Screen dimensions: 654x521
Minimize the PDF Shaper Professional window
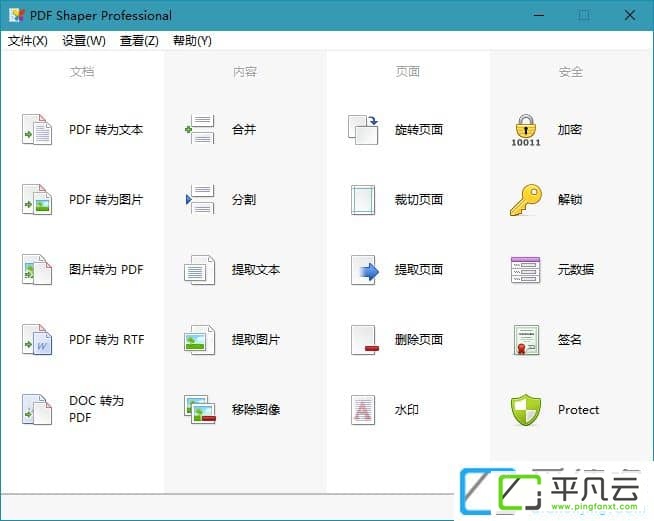539,15
